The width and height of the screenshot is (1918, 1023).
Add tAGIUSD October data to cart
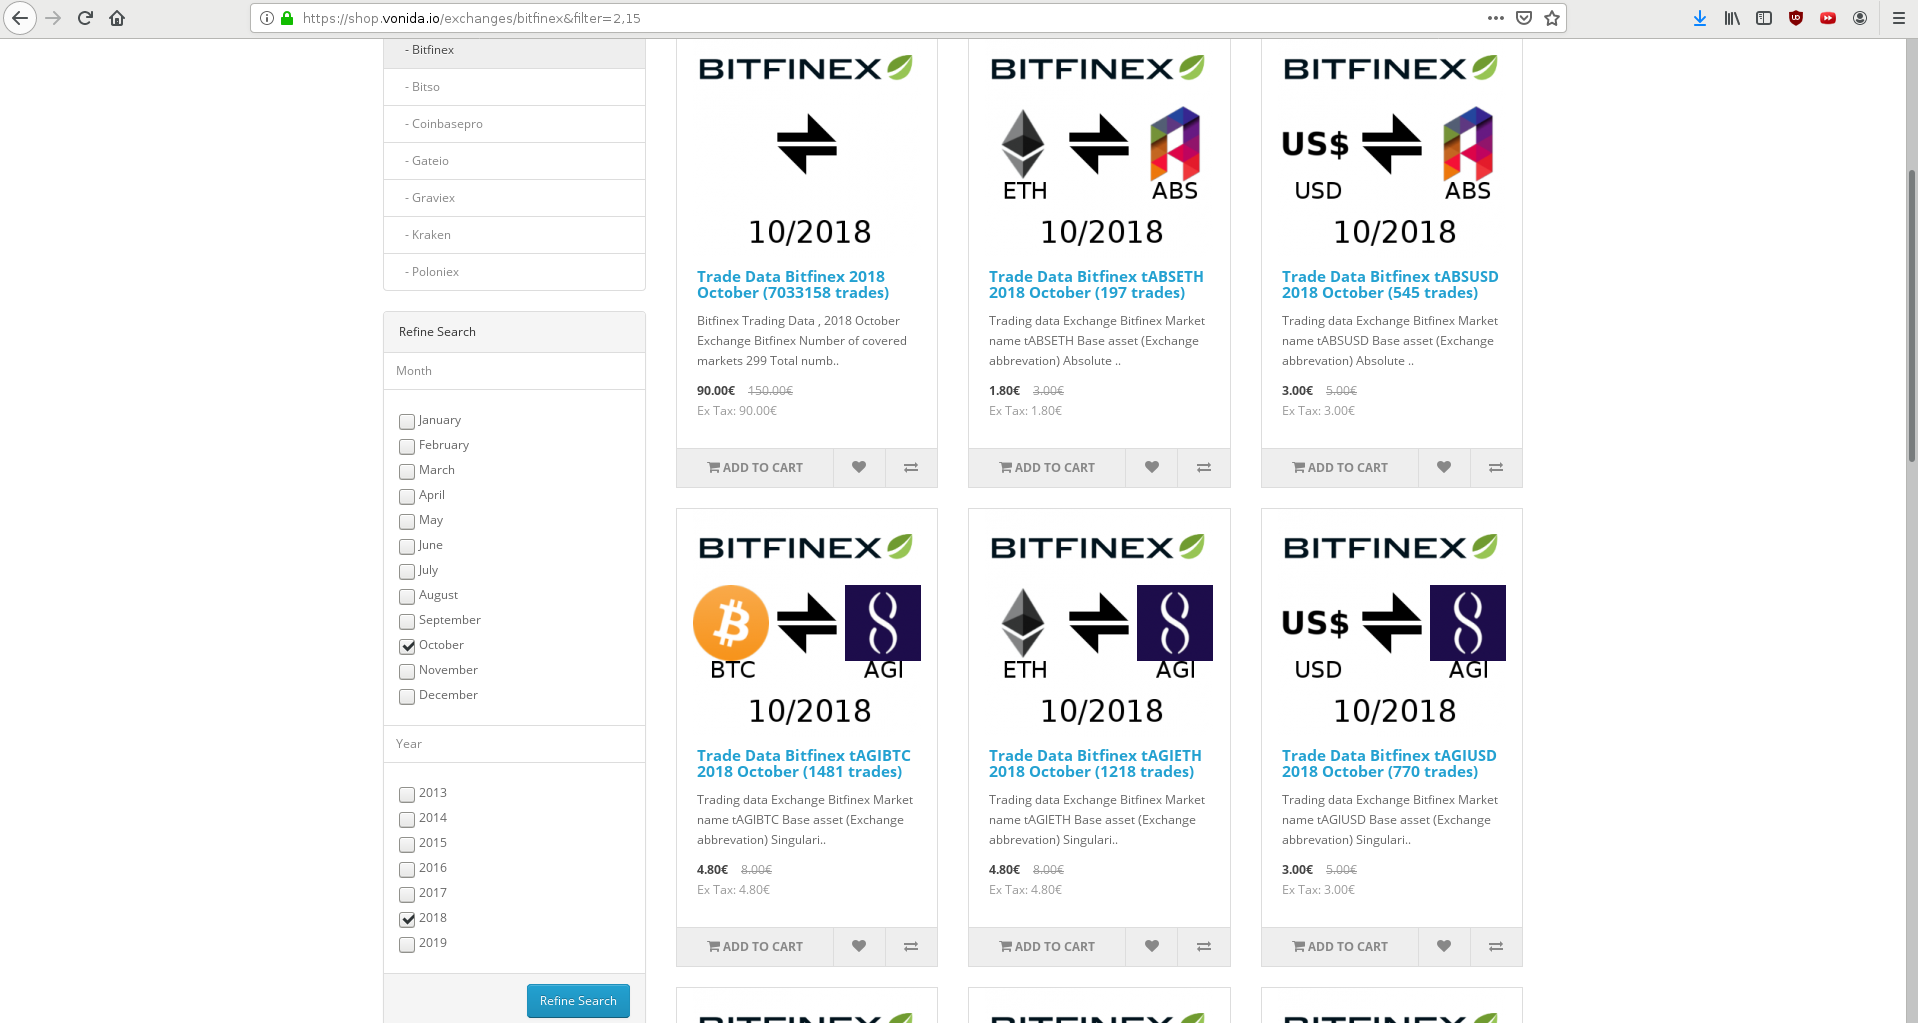pos(1340,946)
